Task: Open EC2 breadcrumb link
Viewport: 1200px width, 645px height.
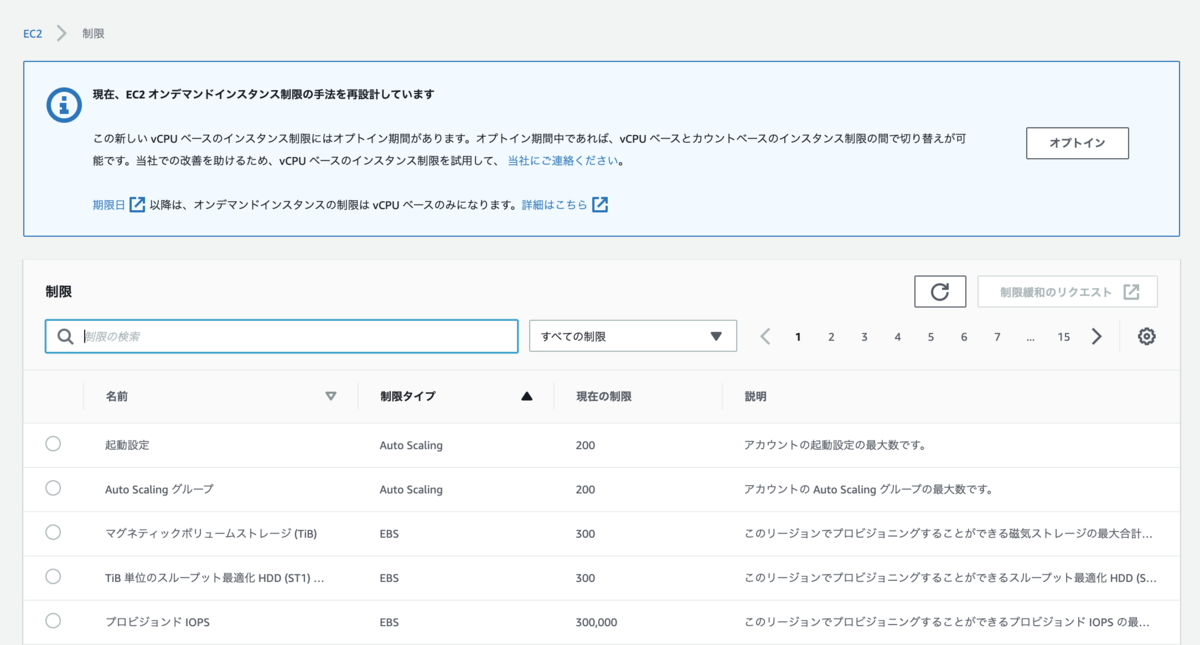Action: click(x=33, y=33)
